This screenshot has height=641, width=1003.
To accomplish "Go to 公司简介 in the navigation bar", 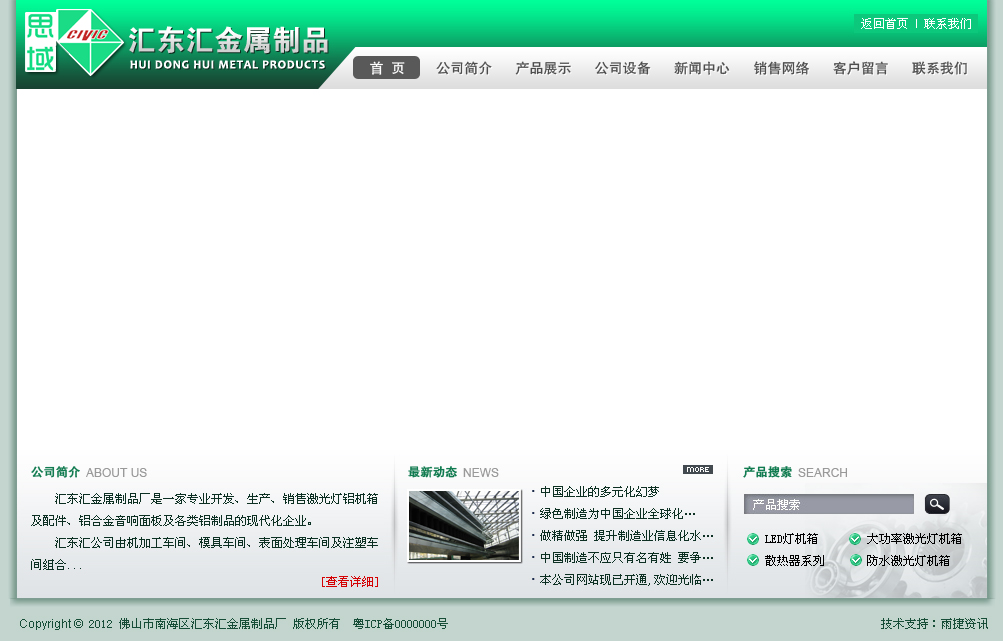I will 464,68.
